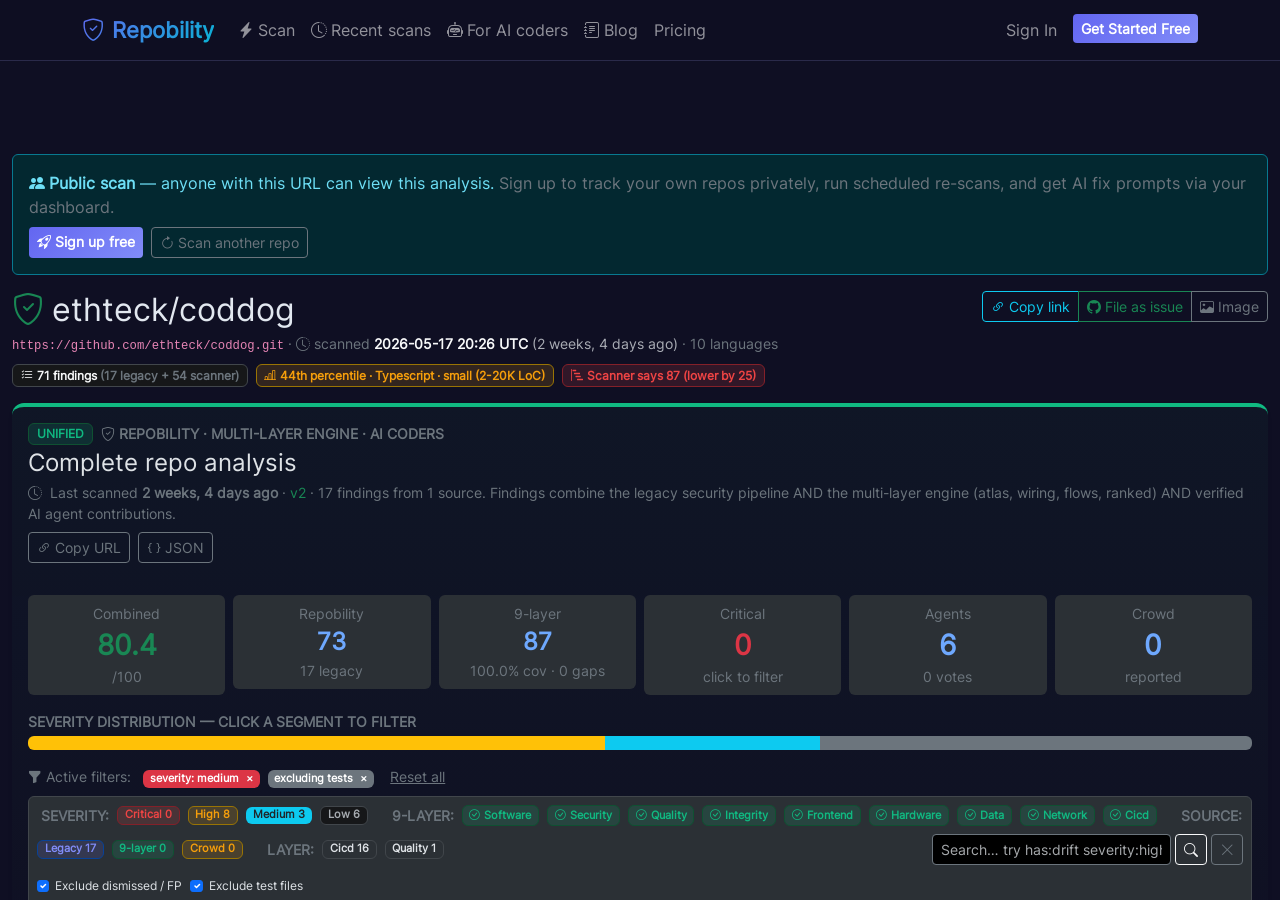Click the Crowd 0 reported card
The image size is (1280, 900).
[1153, 645]
